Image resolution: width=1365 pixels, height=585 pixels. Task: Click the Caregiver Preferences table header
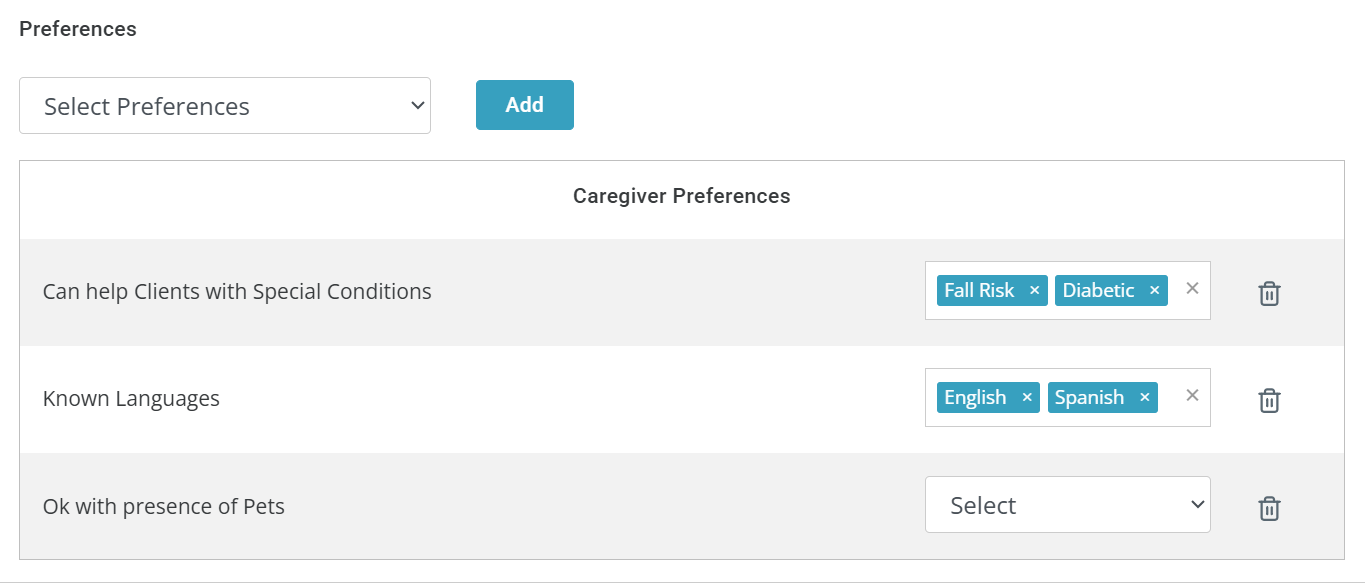[x=681, y=196]
